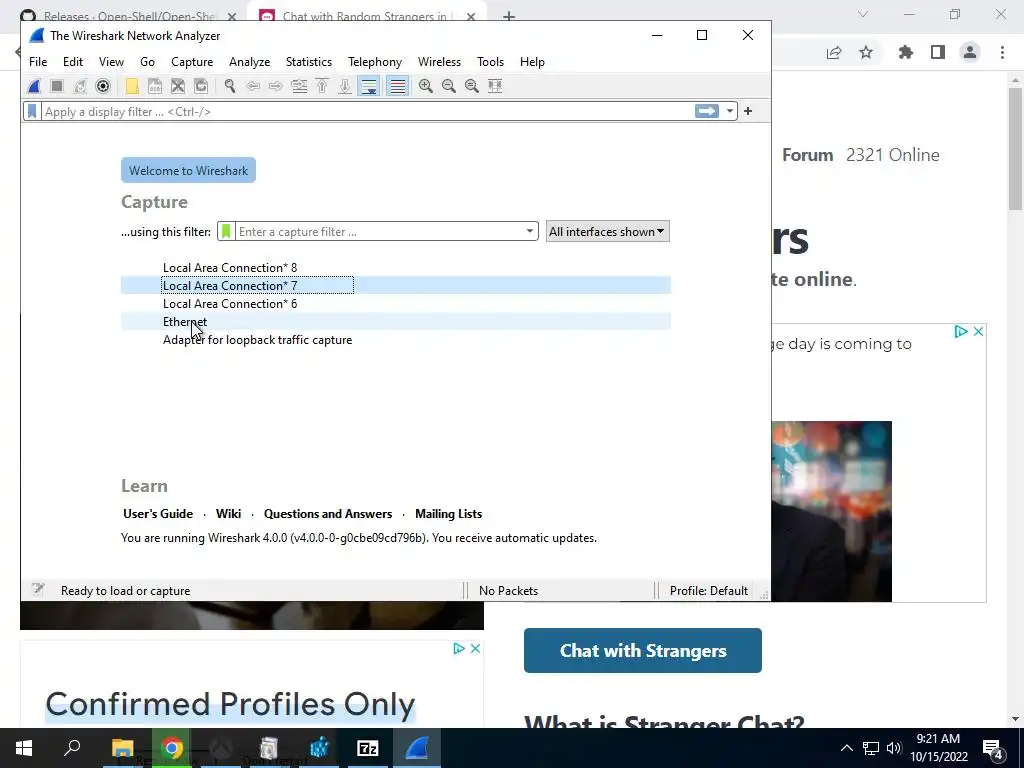Toggle packet list colorization

(x=398, y=86)
